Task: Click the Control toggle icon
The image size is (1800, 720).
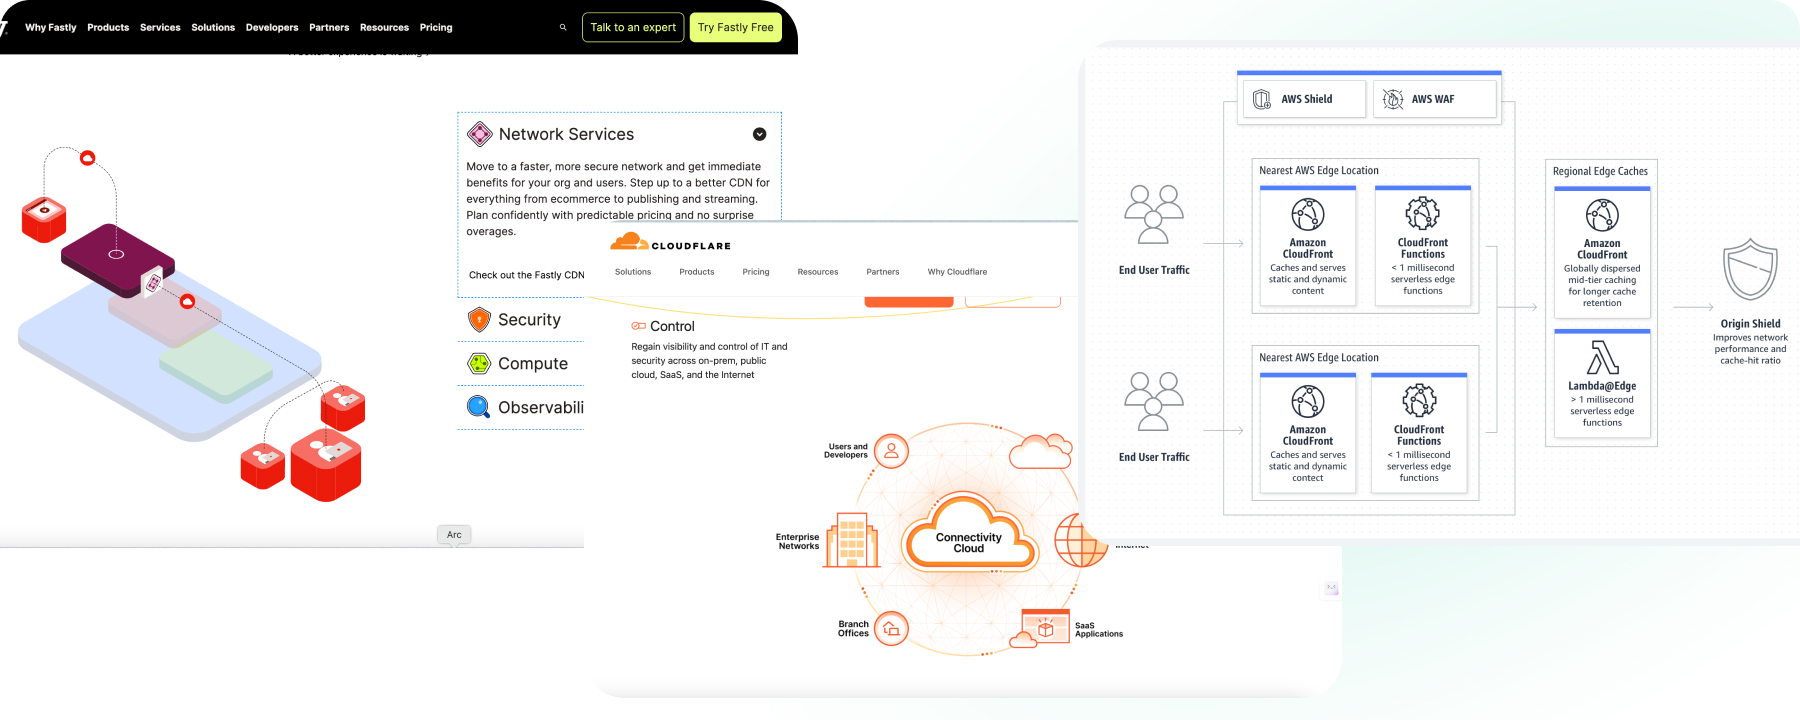Action: tap(638, 326)
